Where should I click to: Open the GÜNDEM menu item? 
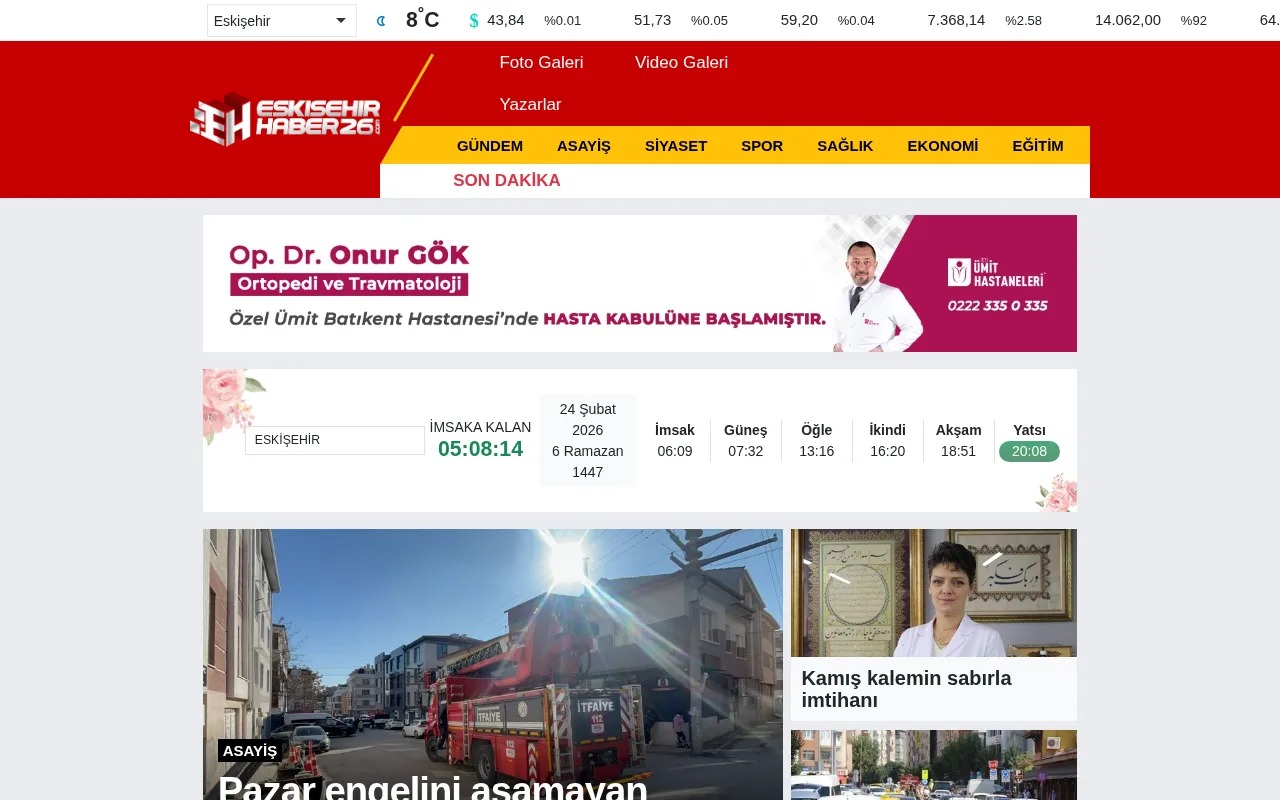(490, 145)
